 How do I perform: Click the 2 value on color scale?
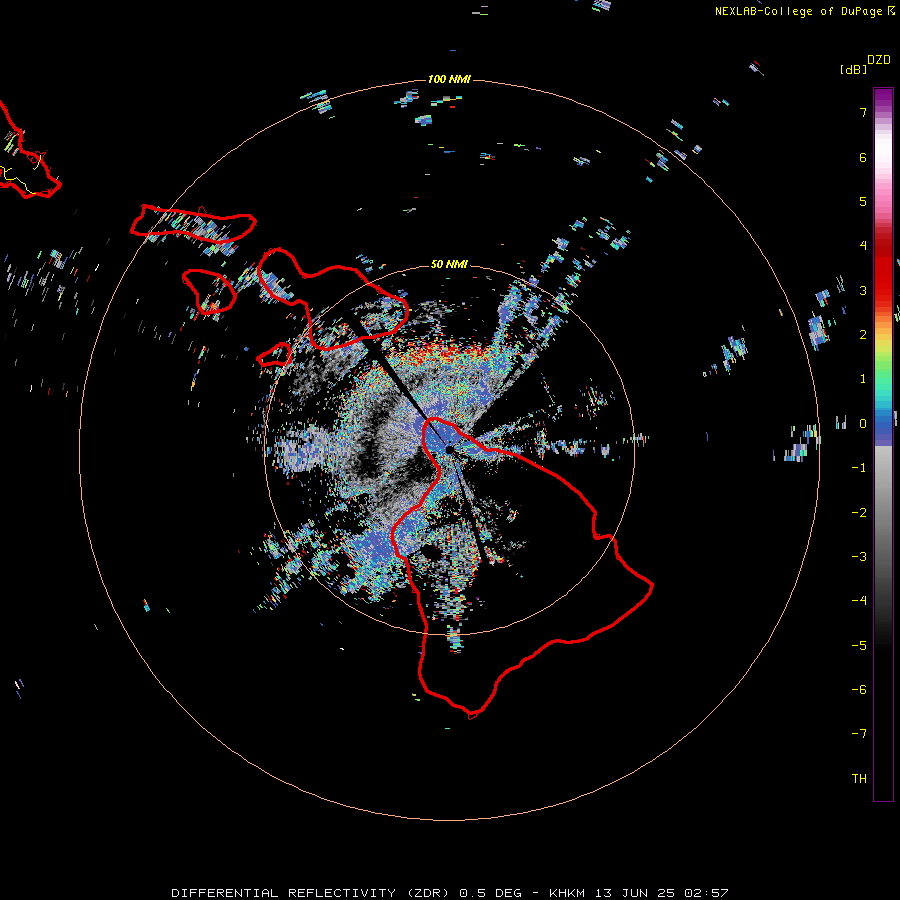coord(863,335)
